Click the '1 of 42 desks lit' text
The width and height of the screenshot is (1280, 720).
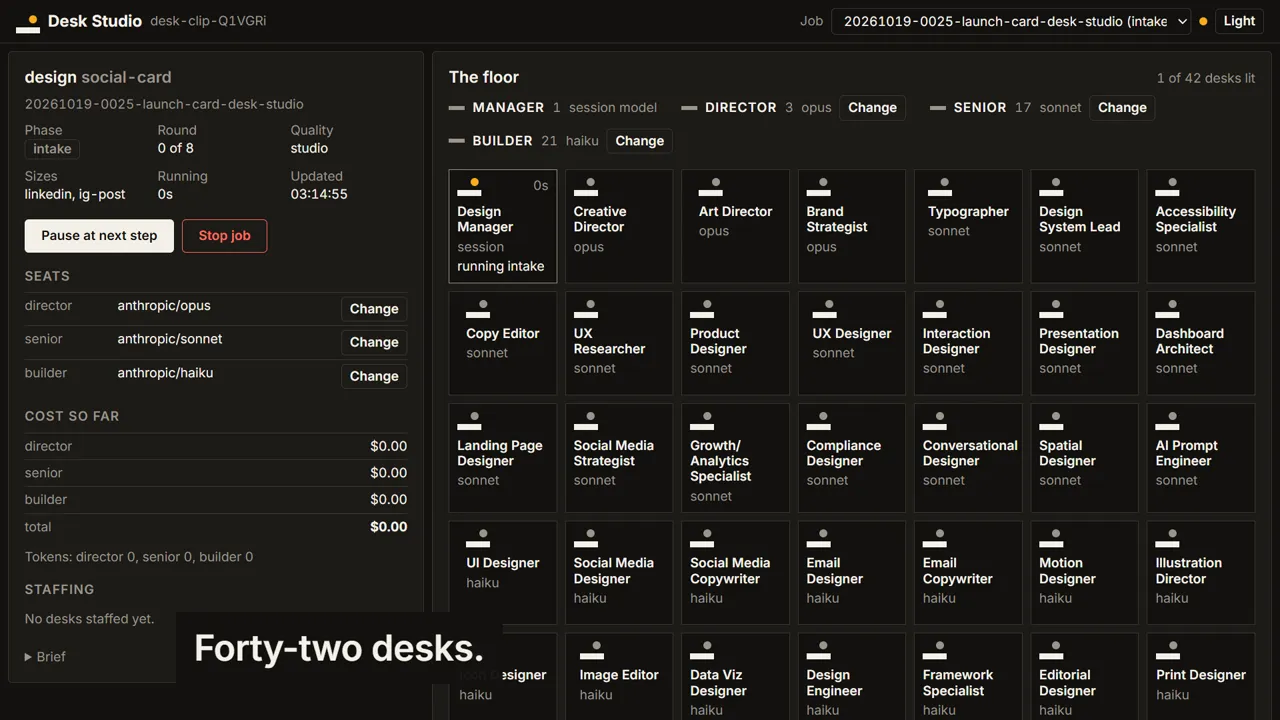(1206, 78)
